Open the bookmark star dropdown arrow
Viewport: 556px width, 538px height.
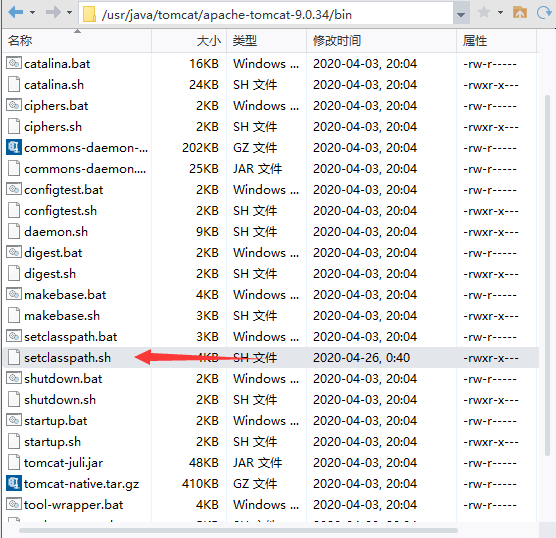tap(500, 13)
